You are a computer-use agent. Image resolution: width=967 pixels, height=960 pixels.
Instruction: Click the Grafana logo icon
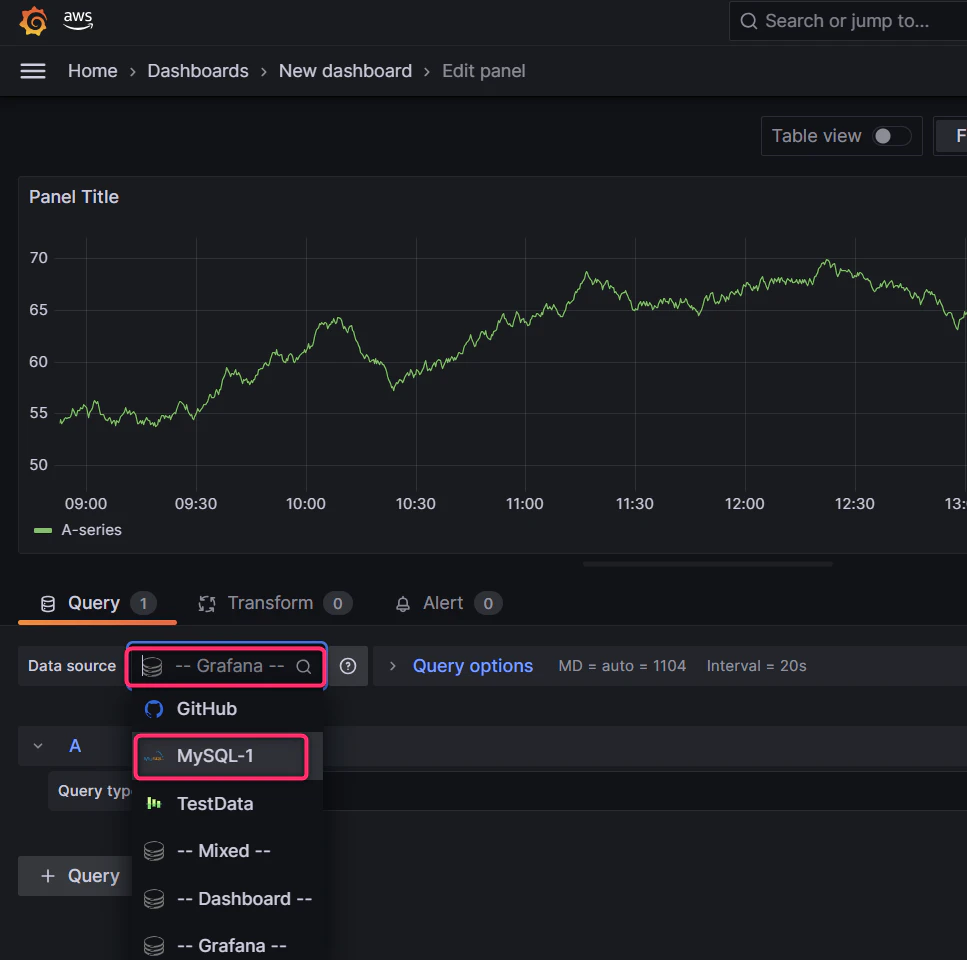(x=33, y=21)
